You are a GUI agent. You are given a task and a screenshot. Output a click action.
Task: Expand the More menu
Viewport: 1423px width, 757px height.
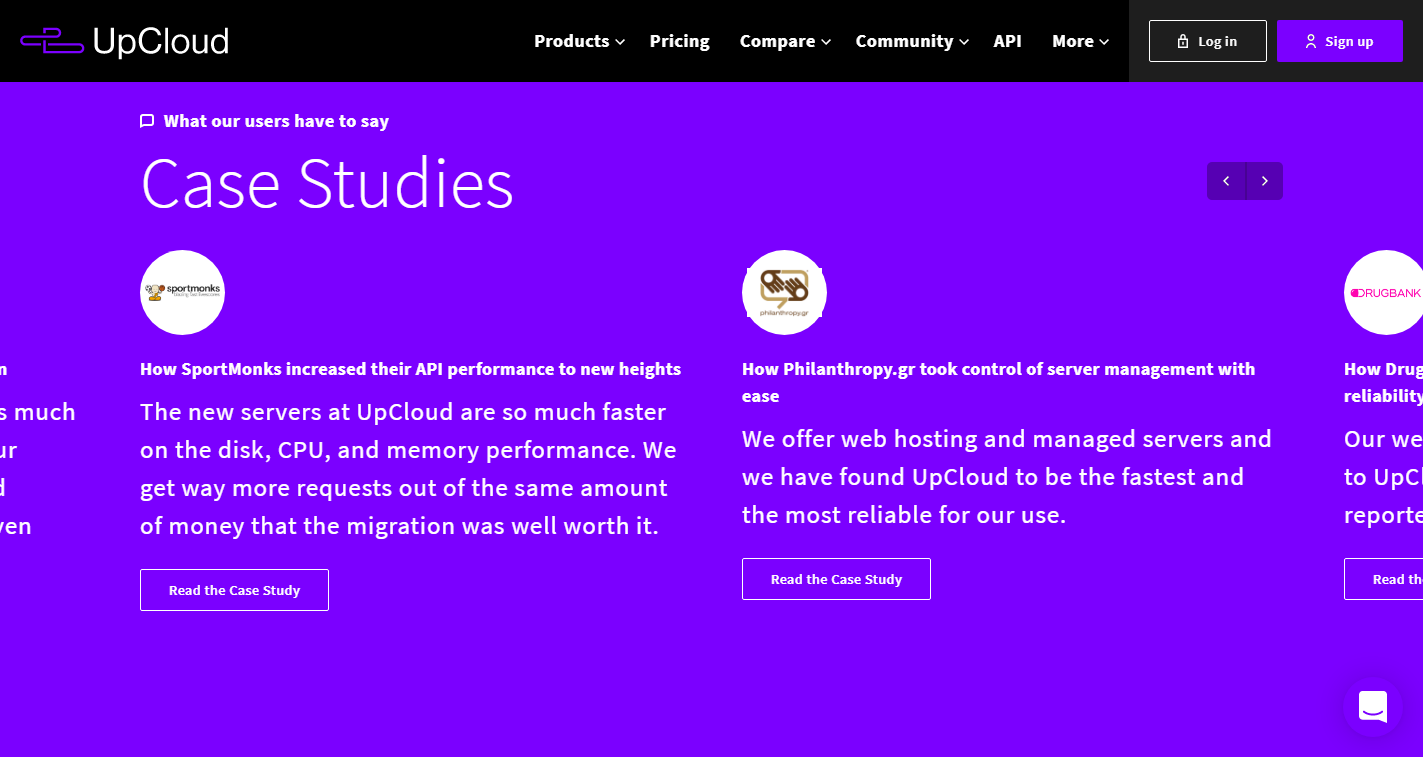point(1080,41)
